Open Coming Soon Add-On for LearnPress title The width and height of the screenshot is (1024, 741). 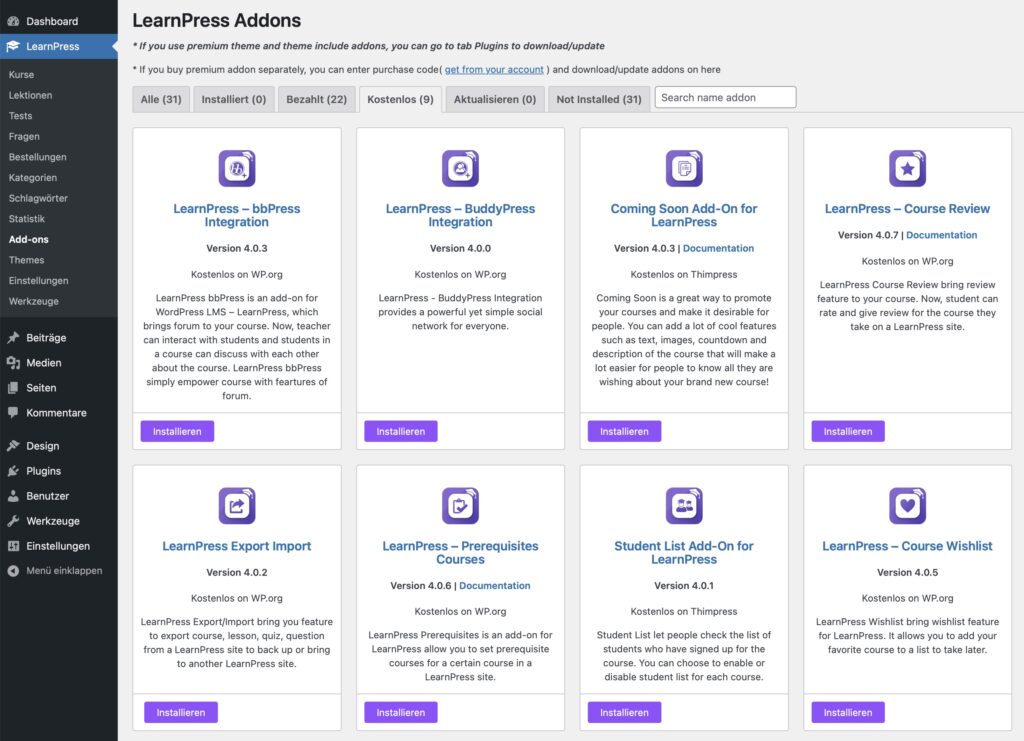click(684, 215)
